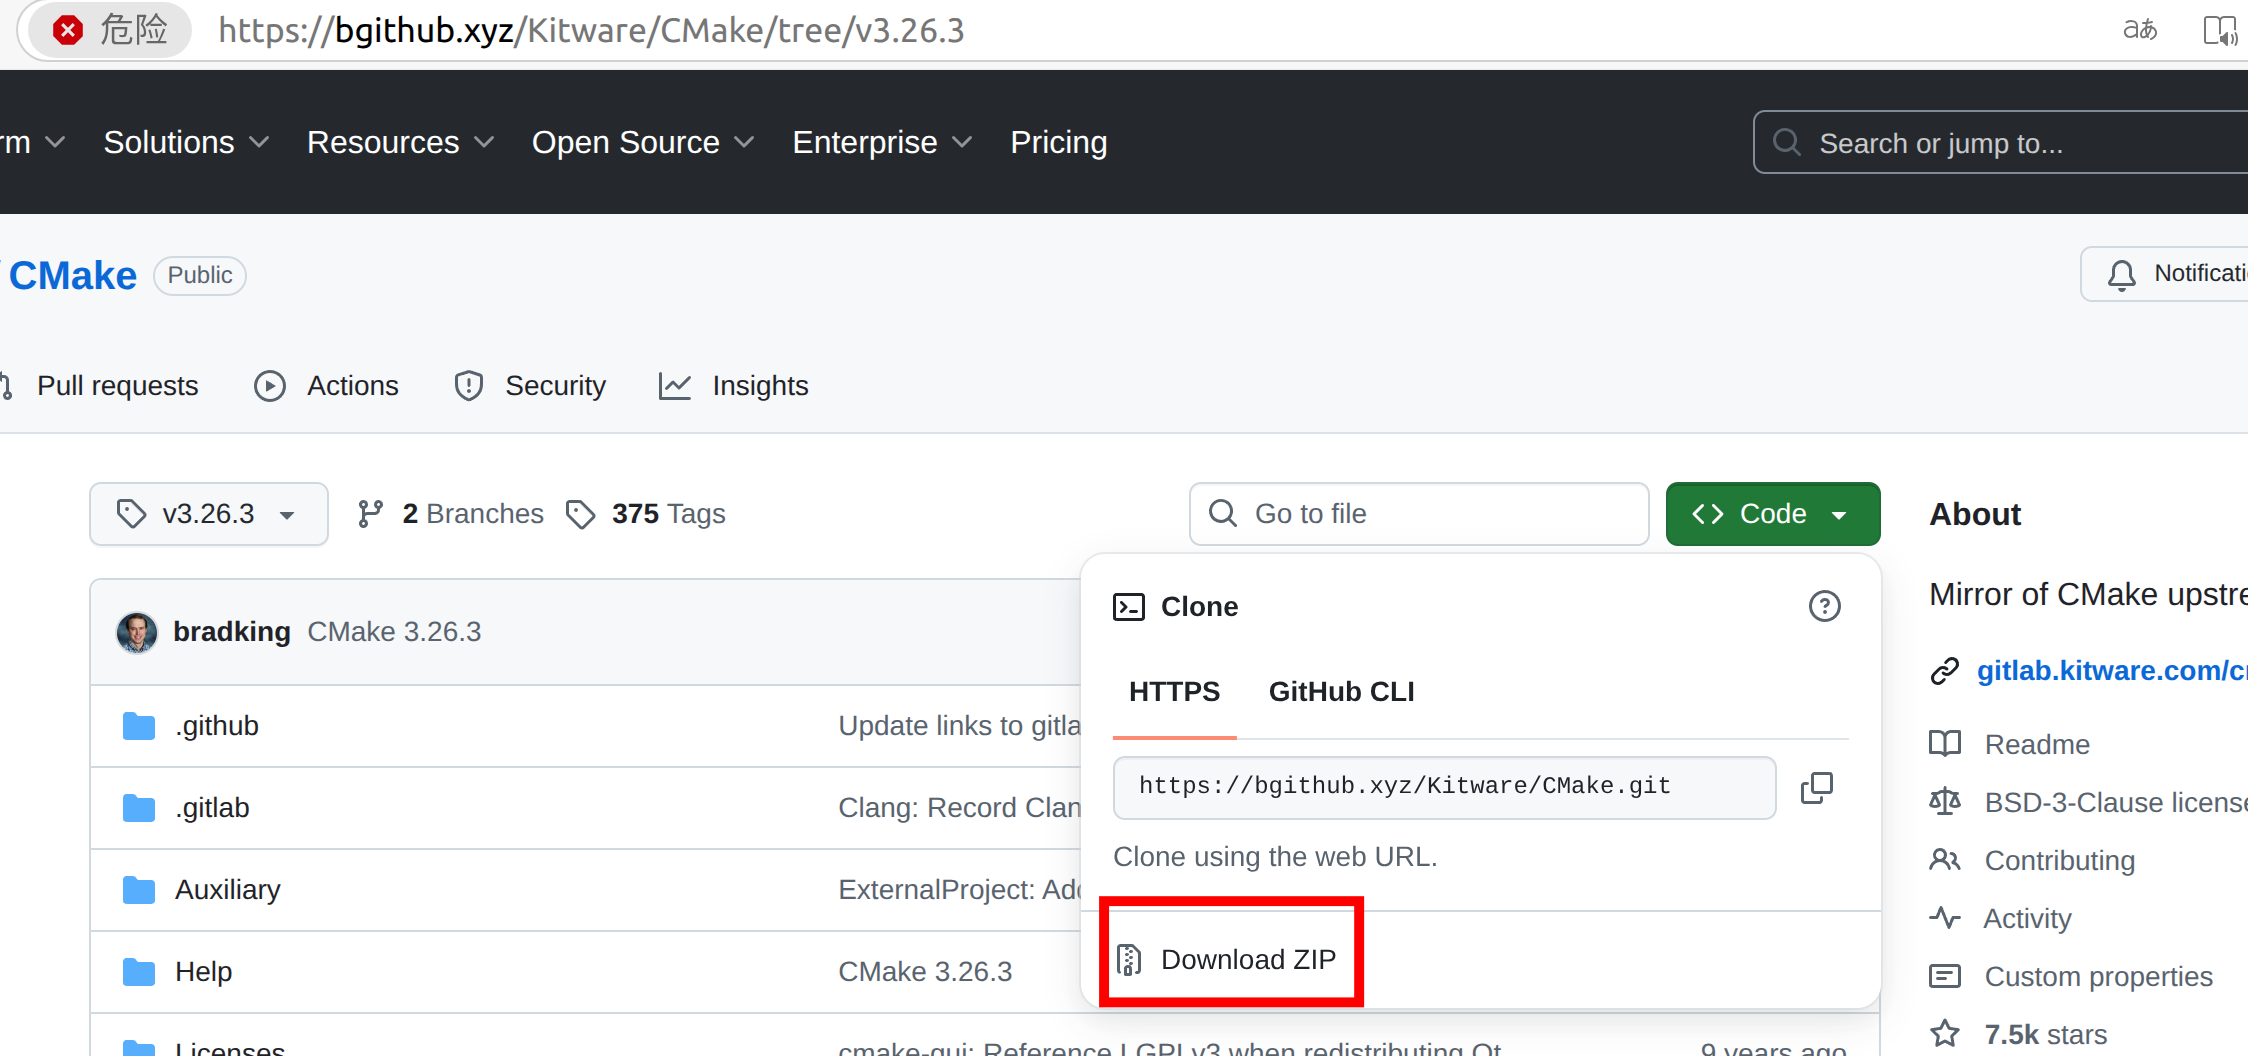Click the Code button dropdown arrow
The height and width of the screenshot is (1056, 2248).
1840,515
